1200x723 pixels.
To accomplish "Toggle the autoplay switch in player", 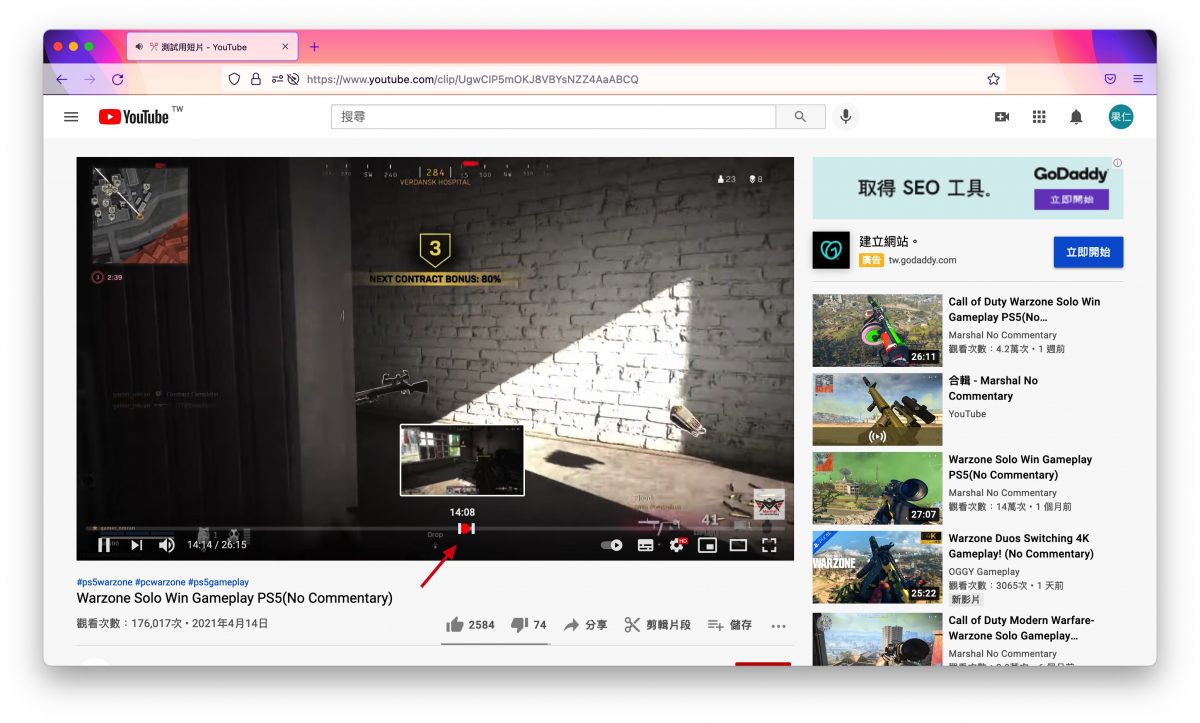I will coord(611,545).
